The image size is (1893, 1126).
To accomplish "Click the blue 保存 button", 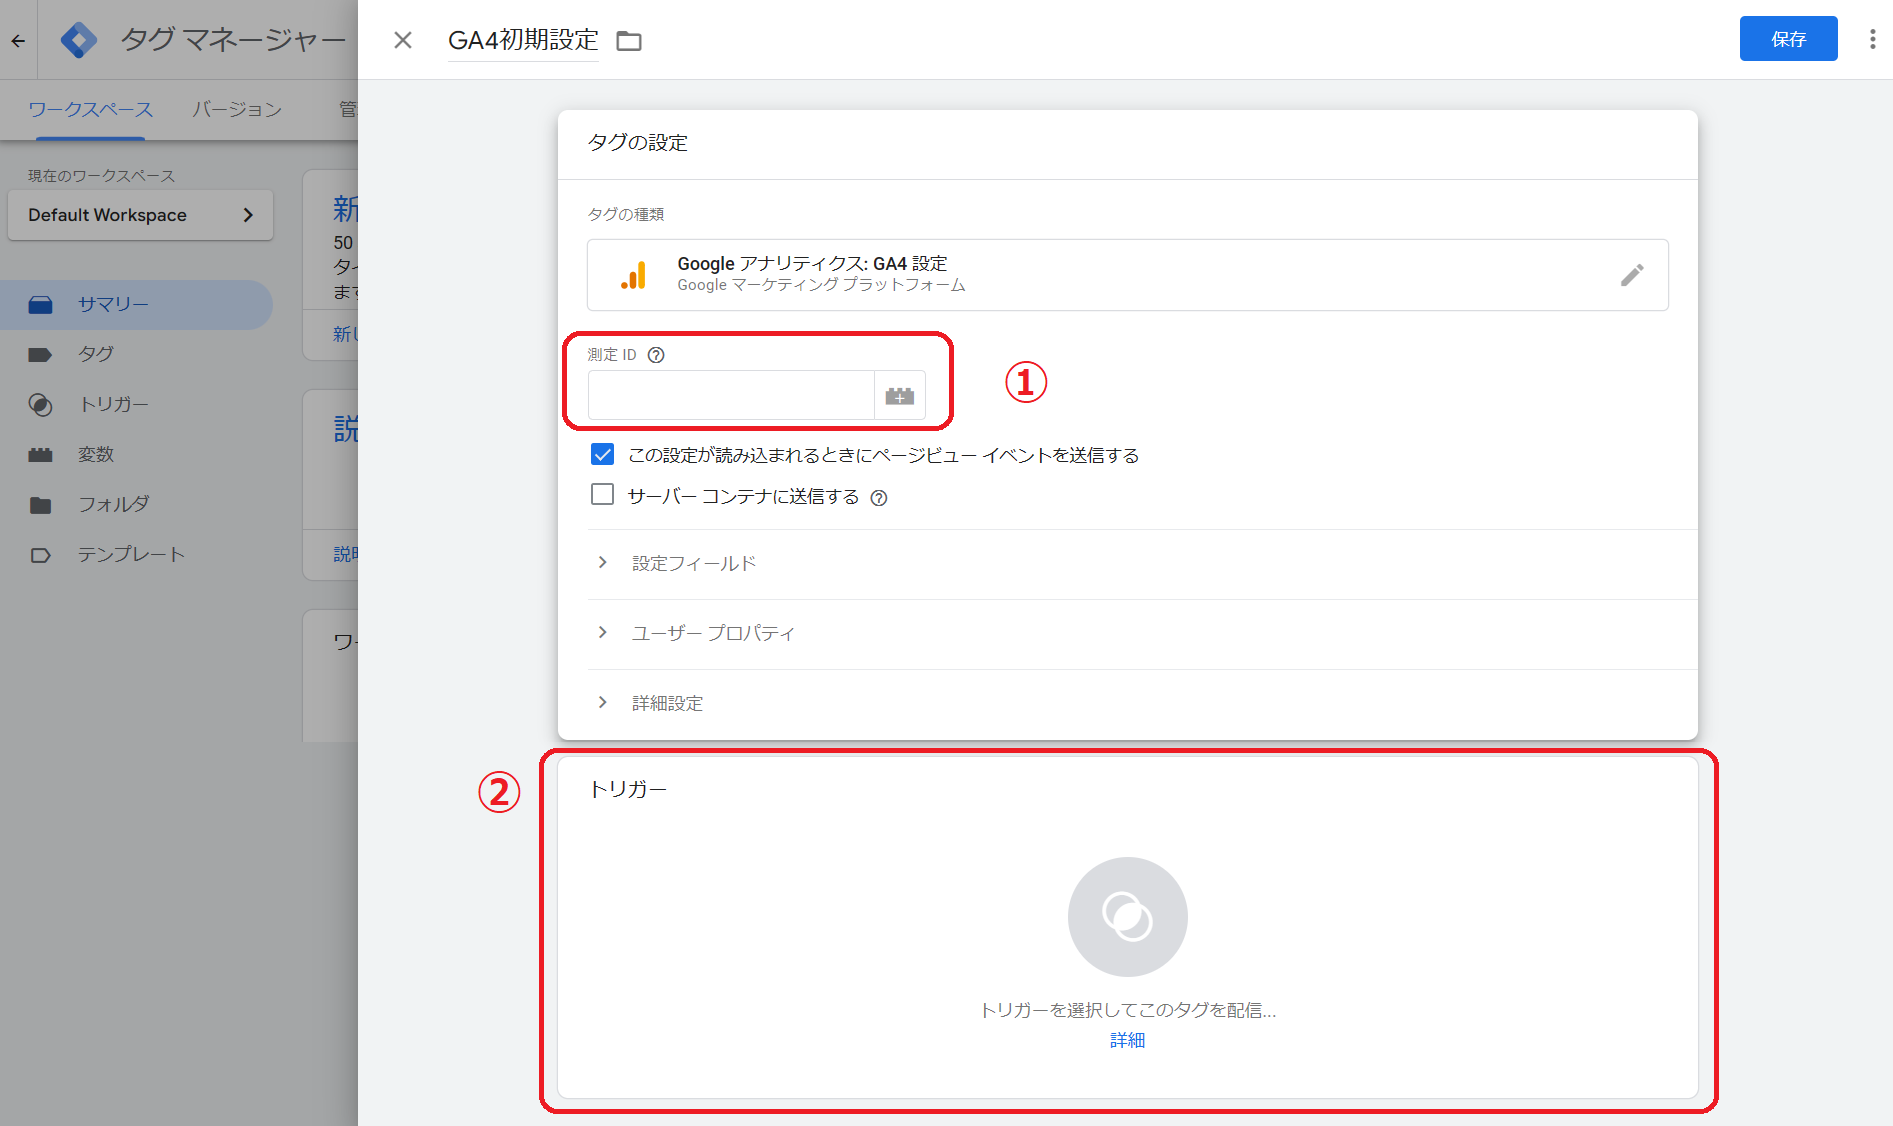I will point(1788,39).
